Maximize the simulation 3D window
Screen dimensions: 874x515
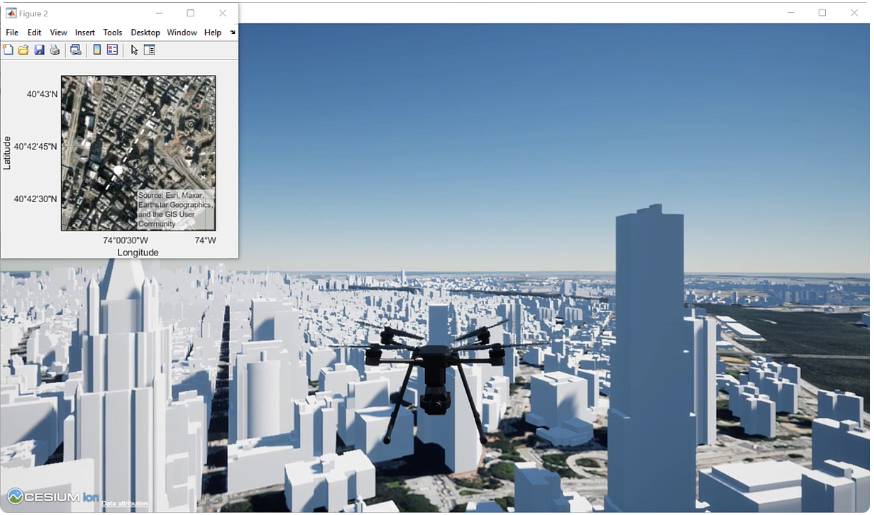pos(822,12)
